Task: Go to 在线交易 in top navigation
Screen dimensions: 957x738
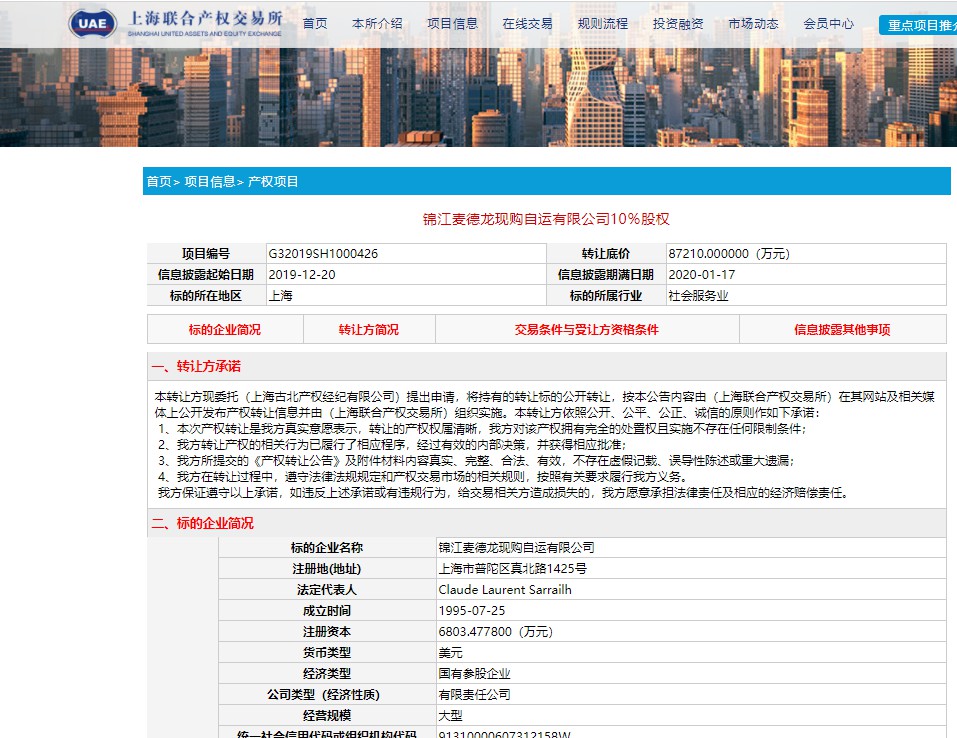Action: [x=527, y=23]
